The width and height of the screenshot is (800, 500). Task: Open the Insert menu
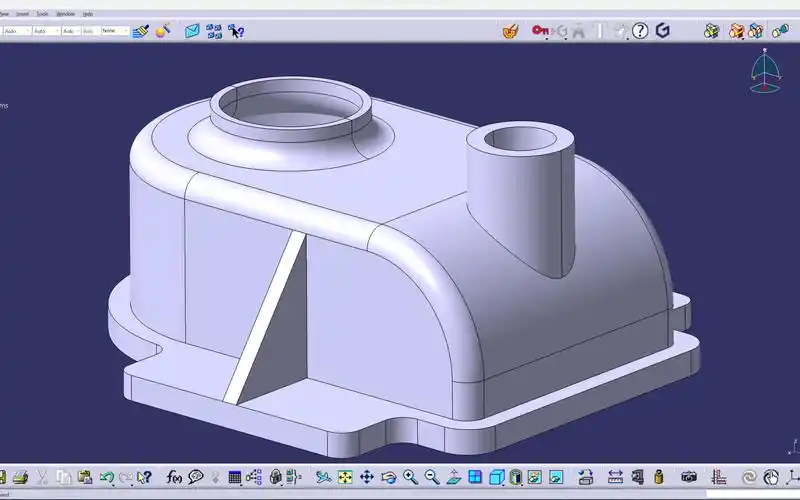tap(22, 14)
